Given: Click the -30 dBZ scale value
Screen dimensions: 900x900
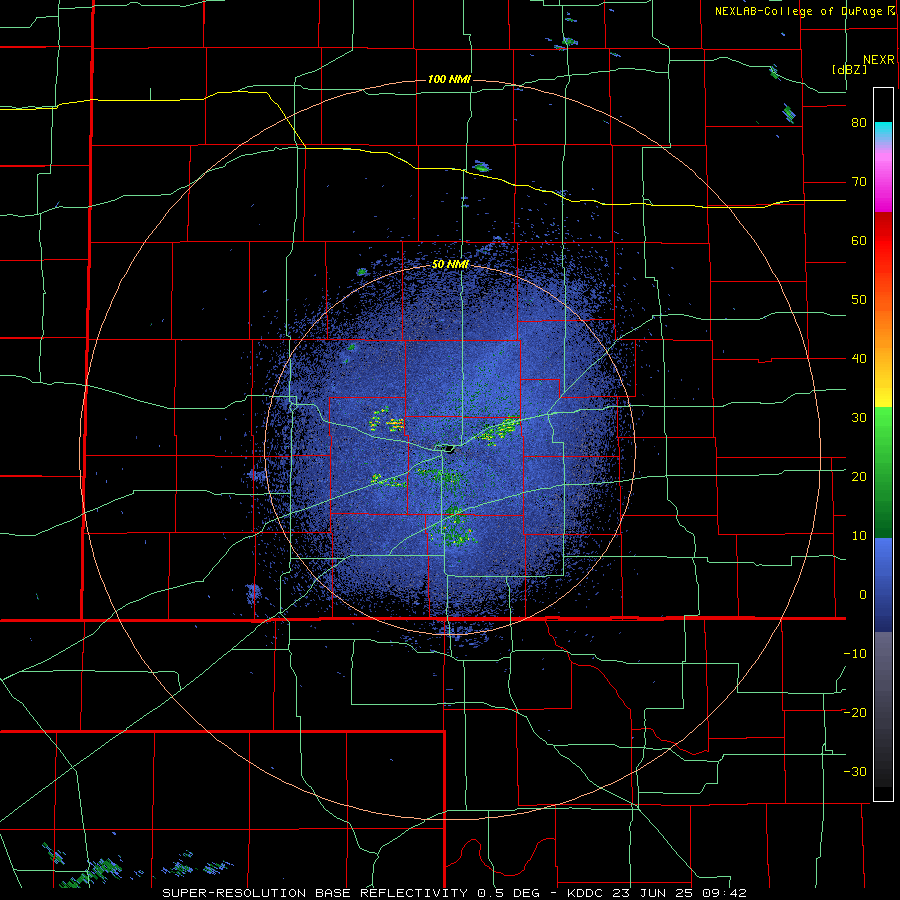Looking at the screenshot, I should (x=855, y=772).
